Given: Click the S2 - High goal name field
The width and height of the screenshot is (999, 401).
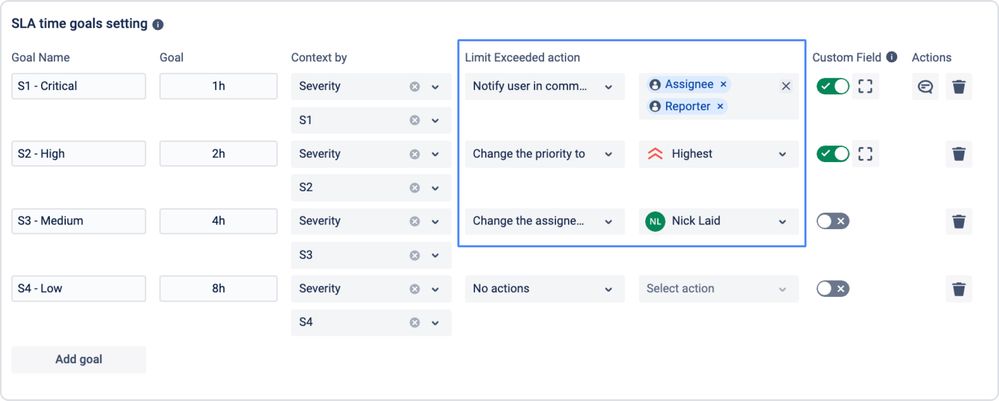Looking at the screenshot, I should [x=78, y=154].
